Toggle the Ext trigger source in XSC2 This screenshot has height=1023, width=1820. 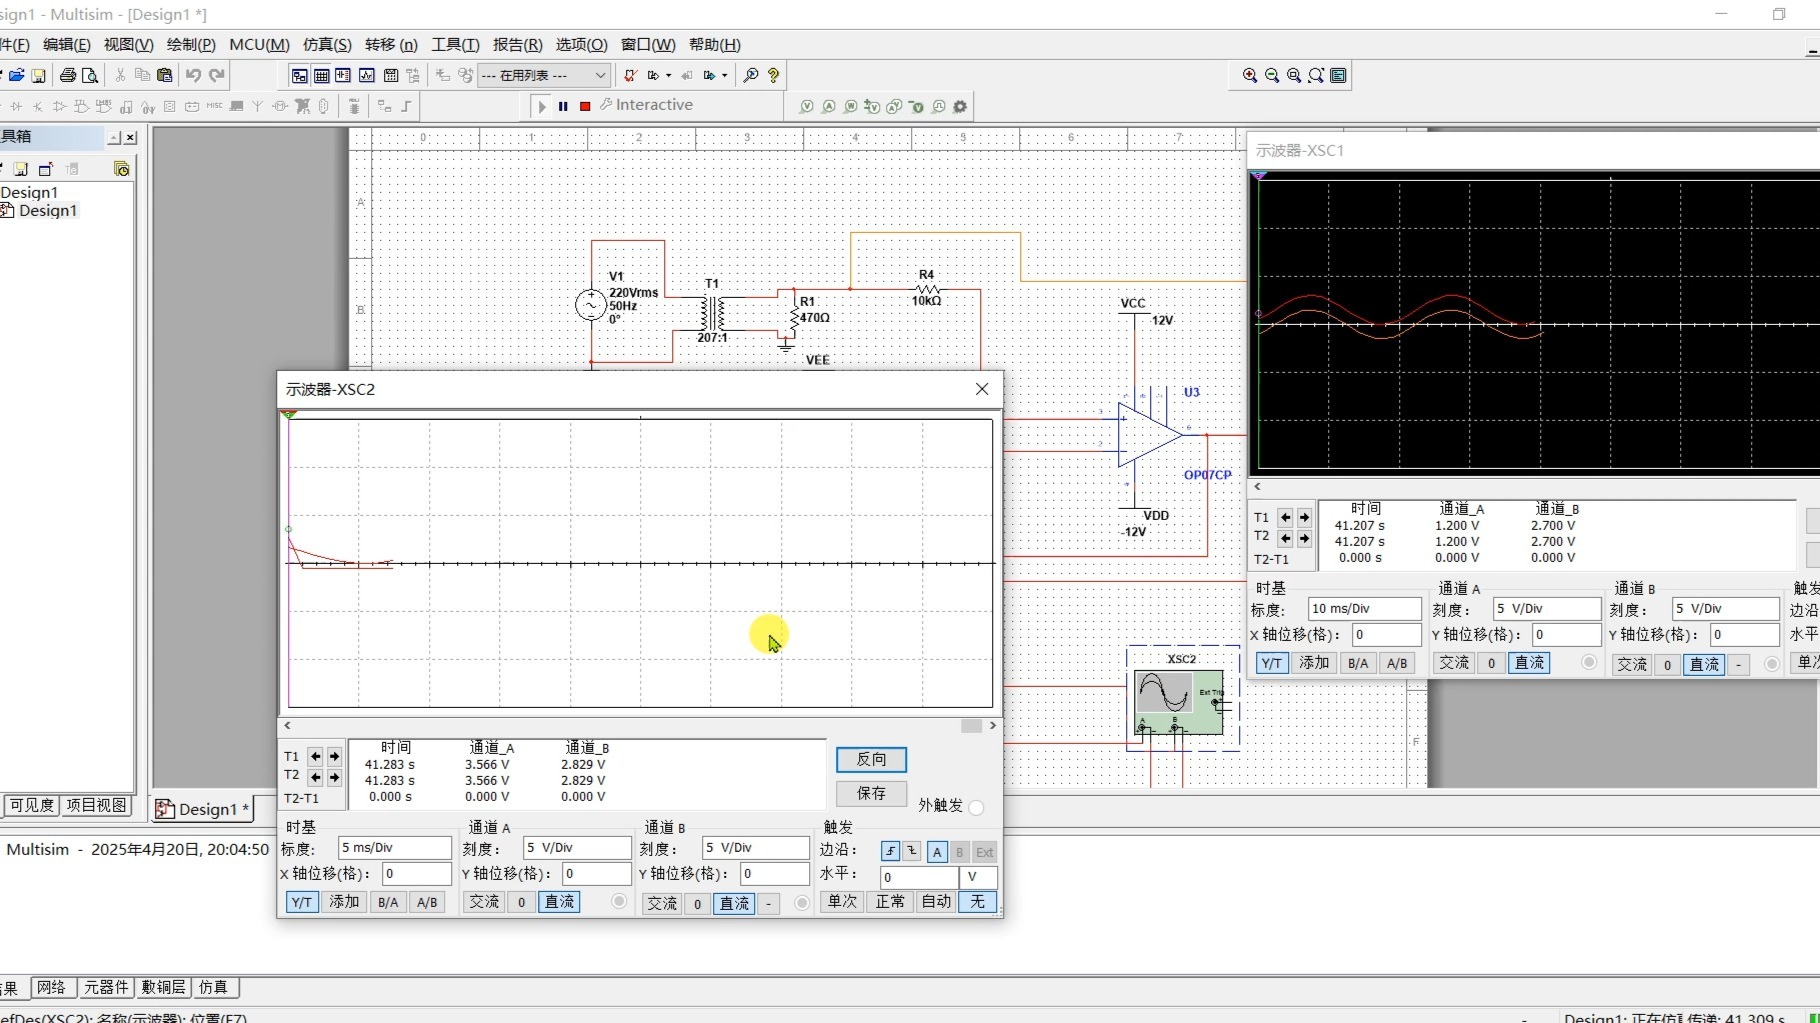[985, 852]
